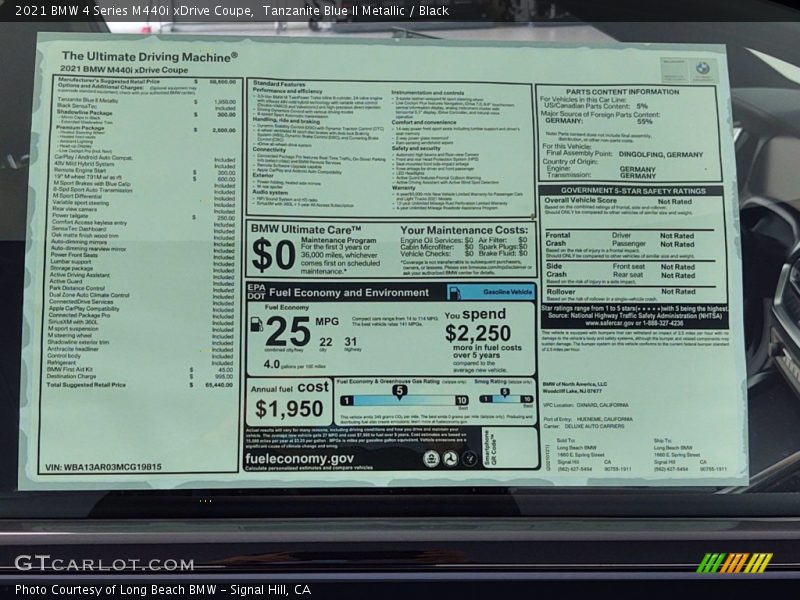Click the 'Destination Charge' row
800x600 pixels.
pyautogui.click(x=139, y=376)
